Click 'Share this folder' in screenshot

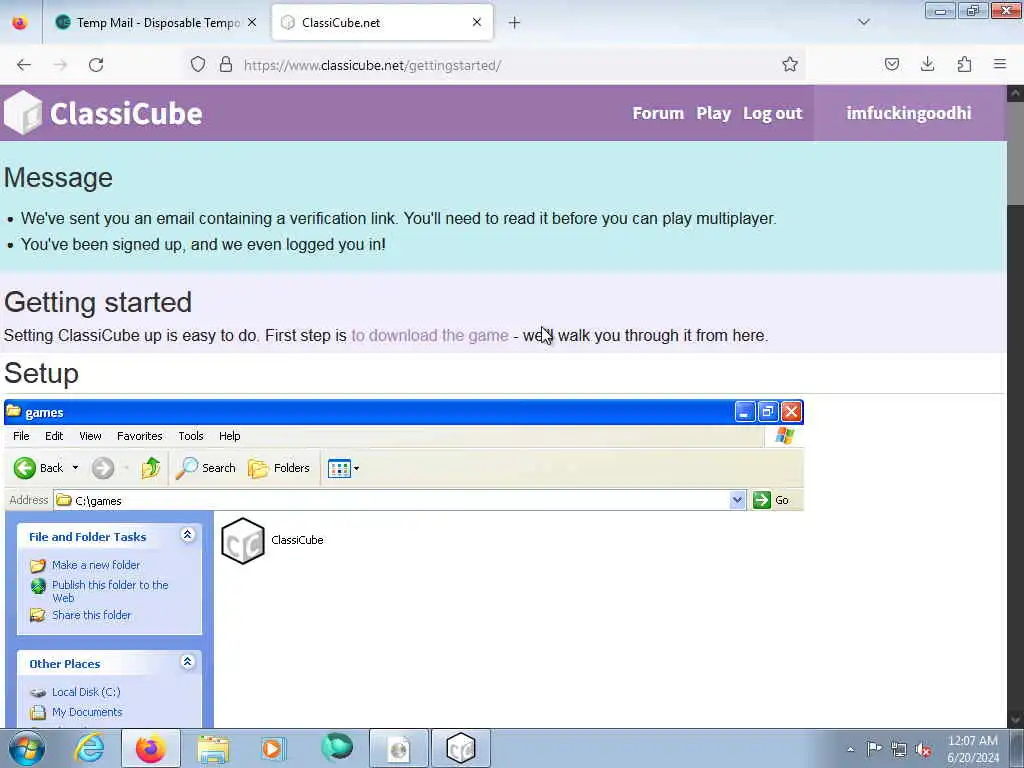tap(91, 615)
